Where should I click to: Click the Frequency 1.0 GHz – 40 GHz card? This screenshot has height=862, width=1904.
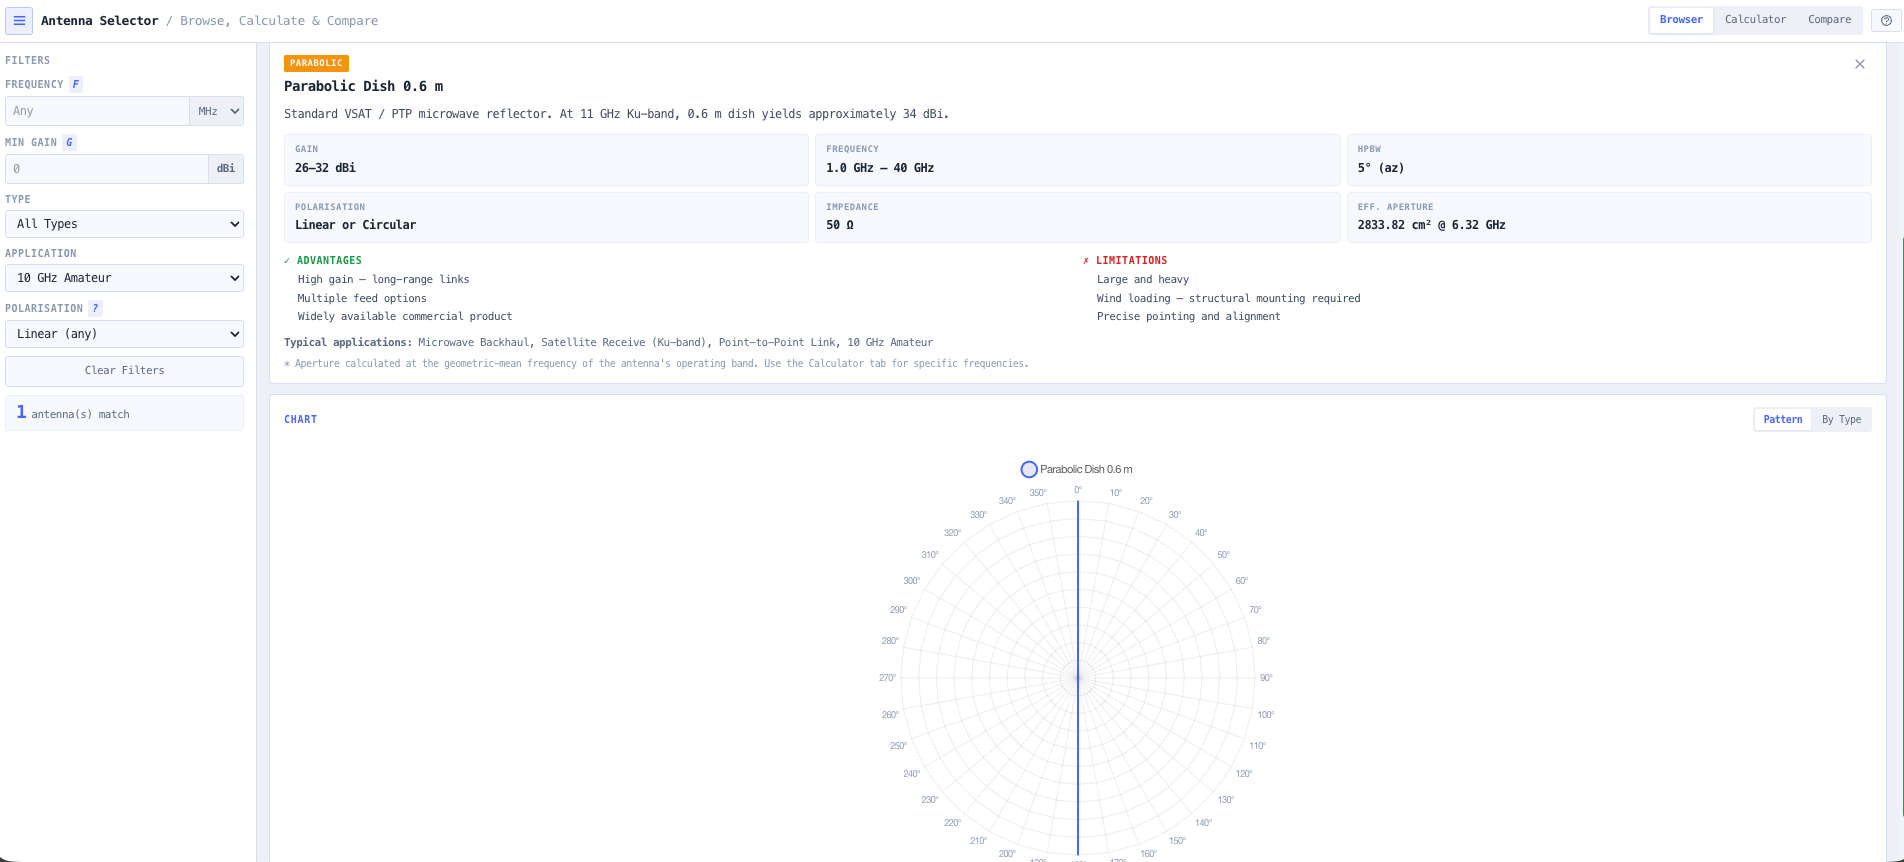1077,160
